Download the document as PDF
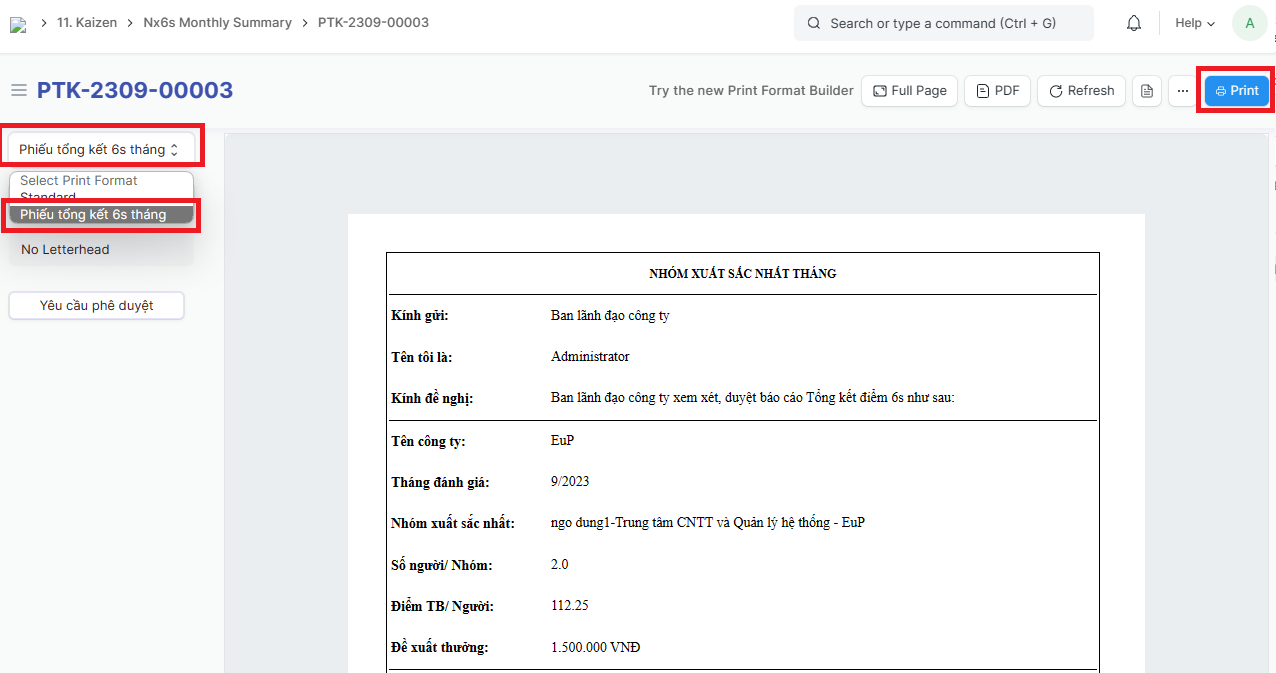 (x=997, y=91)
